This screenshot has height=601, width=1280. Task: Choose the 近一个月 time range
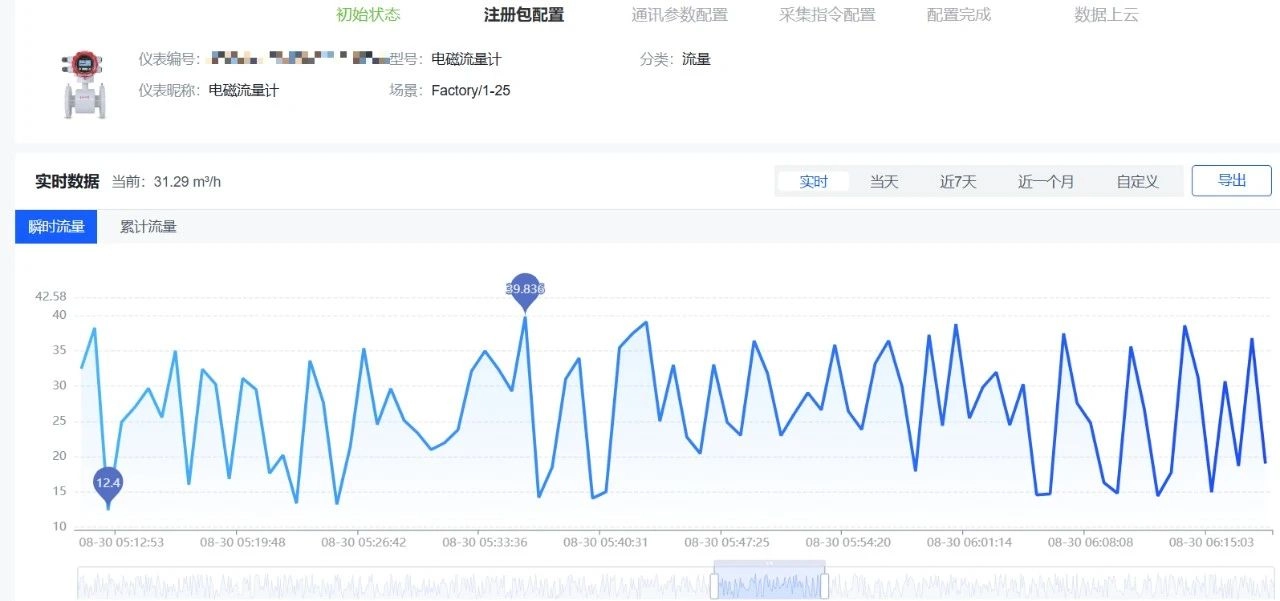click(x=1046, y=181)
